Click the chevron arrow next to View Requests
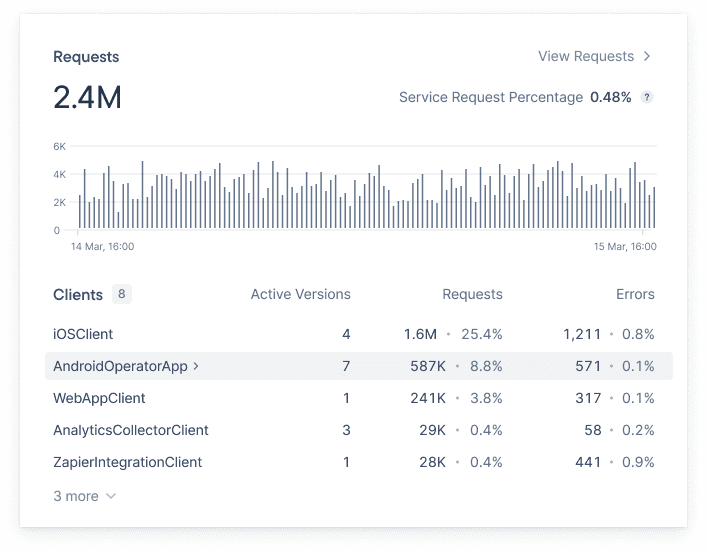The width and height of the screenshot is (707, 553). point(647,57)
